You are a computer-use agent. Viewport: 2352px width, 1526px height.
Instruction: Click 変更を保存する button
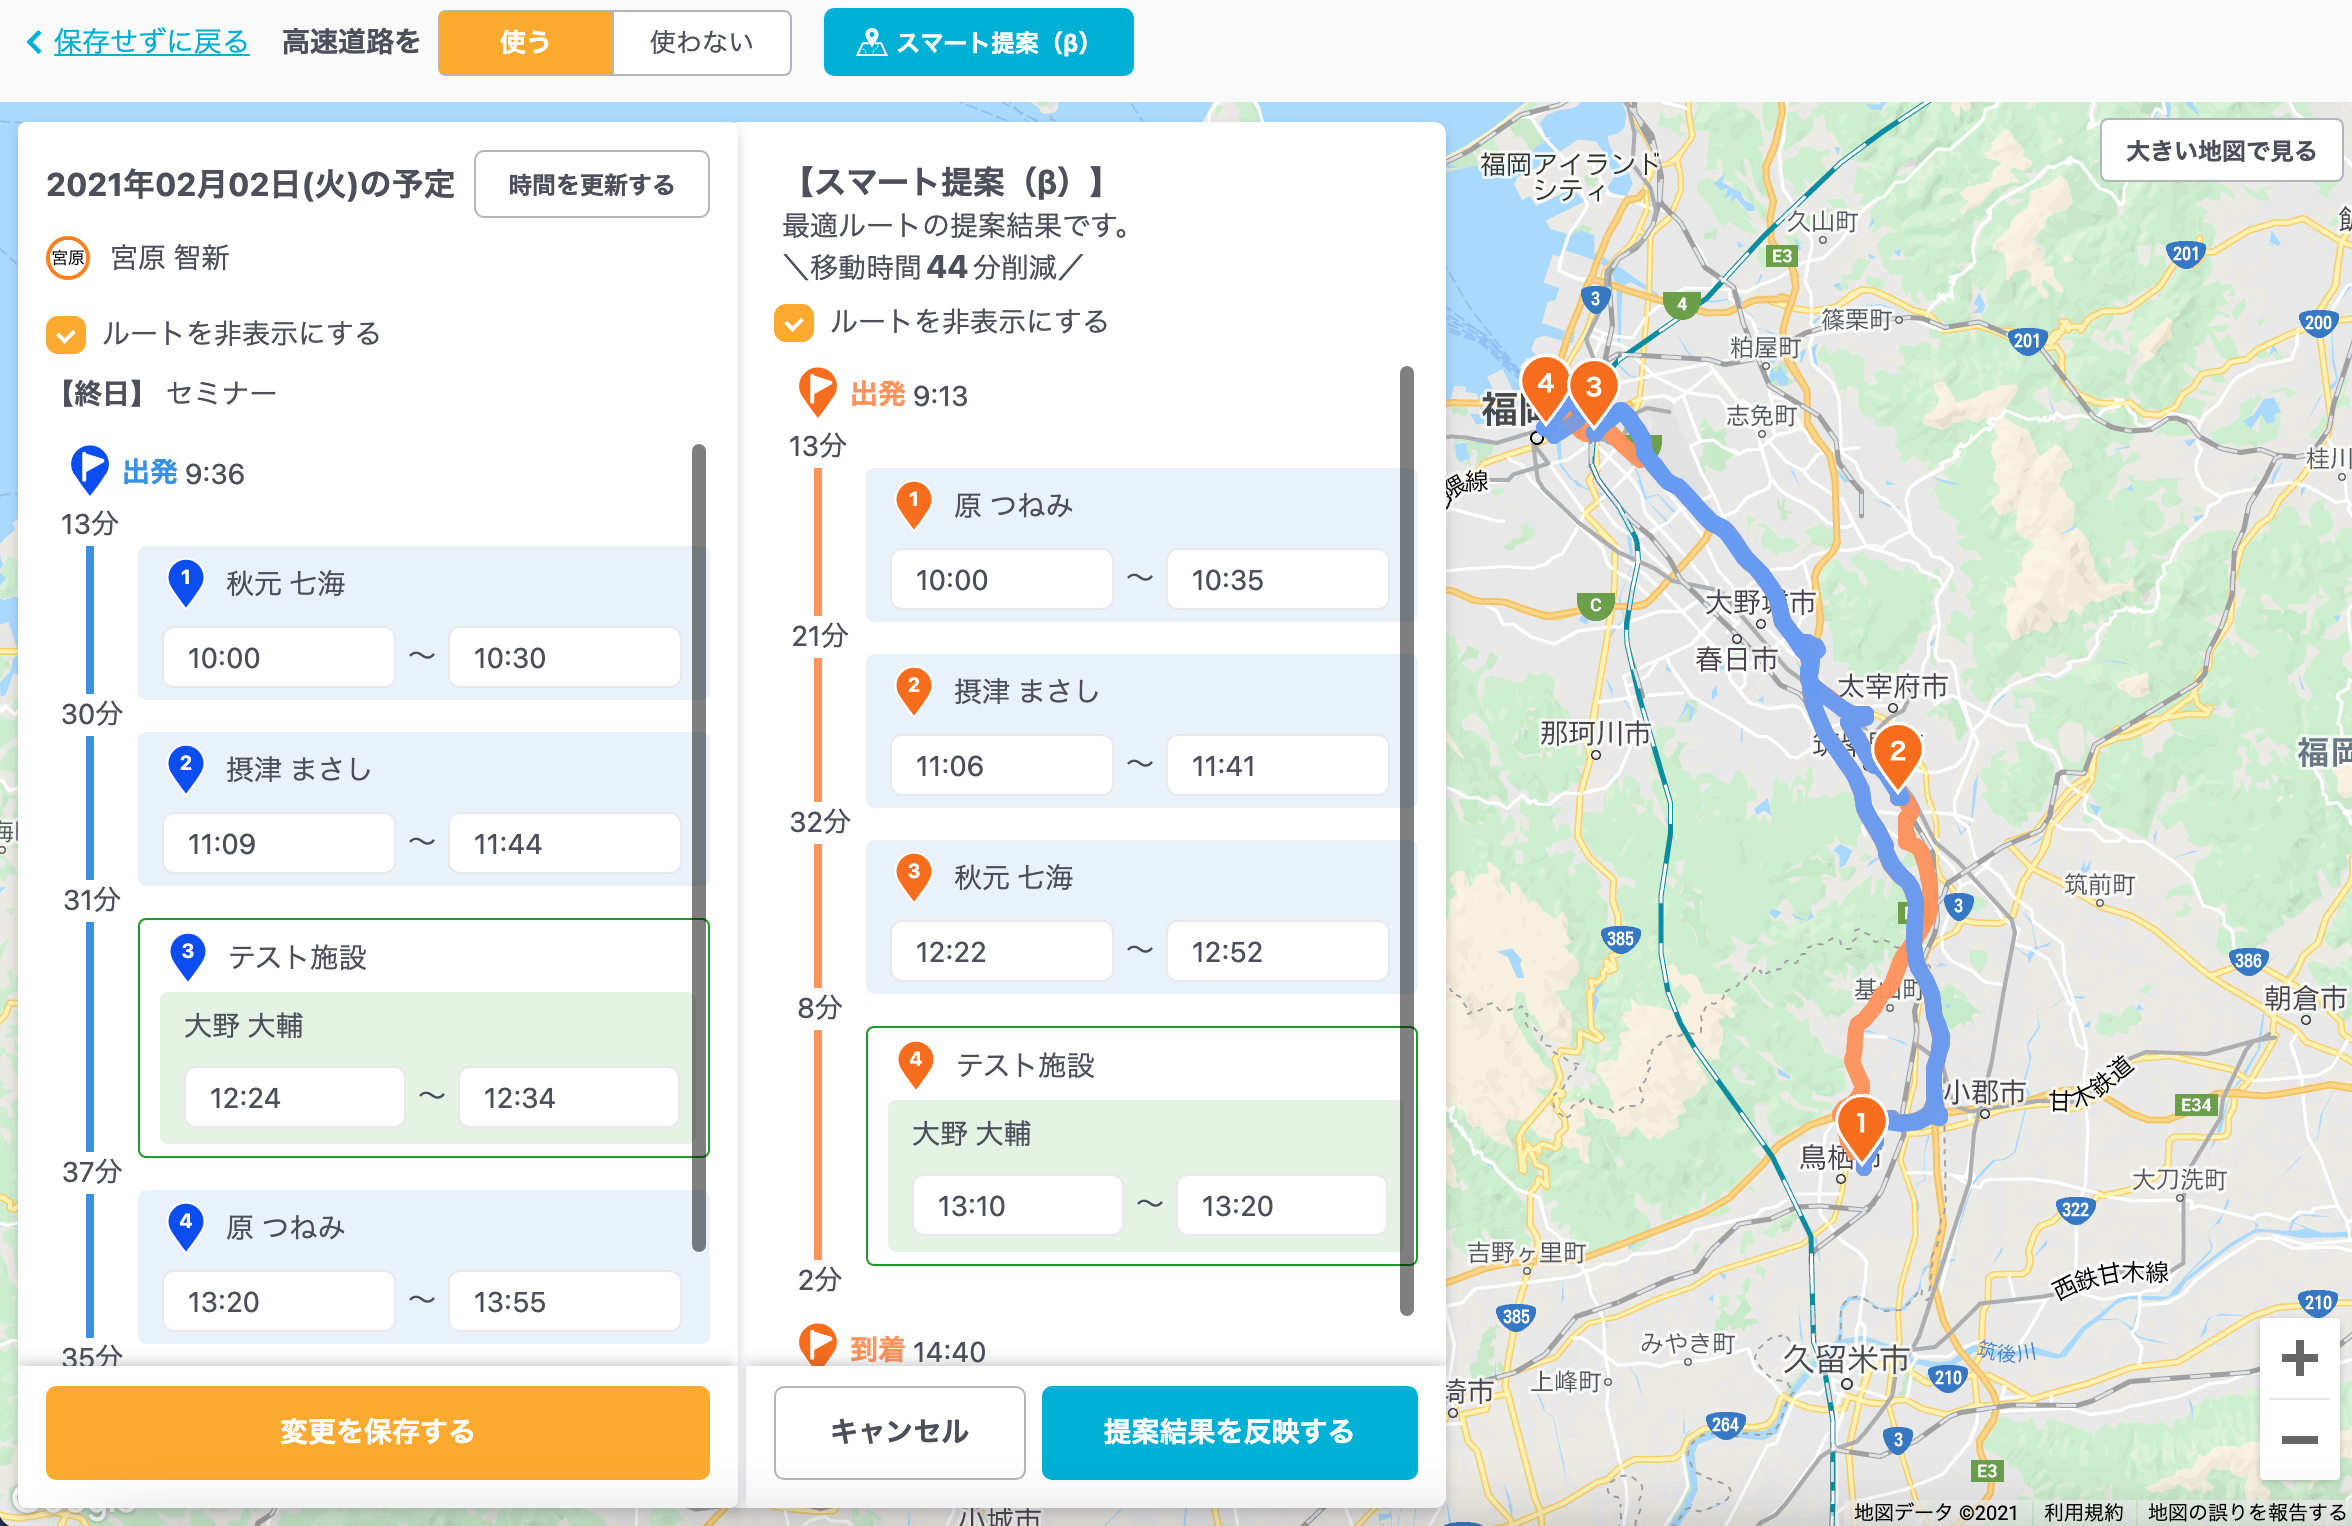(377, 1432)
